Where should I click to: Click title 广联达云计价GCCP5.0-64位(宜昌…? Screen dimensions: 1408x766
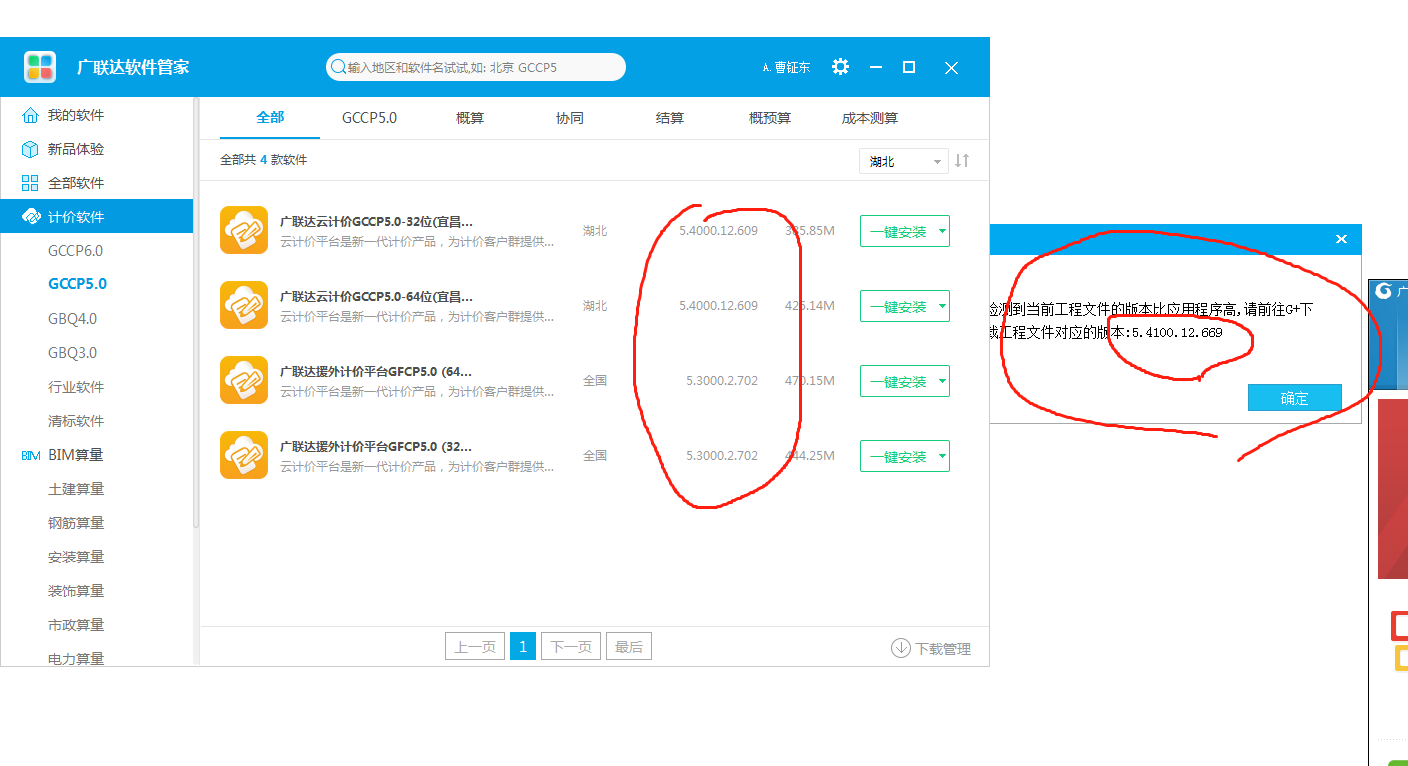click(x=376, y=297)
